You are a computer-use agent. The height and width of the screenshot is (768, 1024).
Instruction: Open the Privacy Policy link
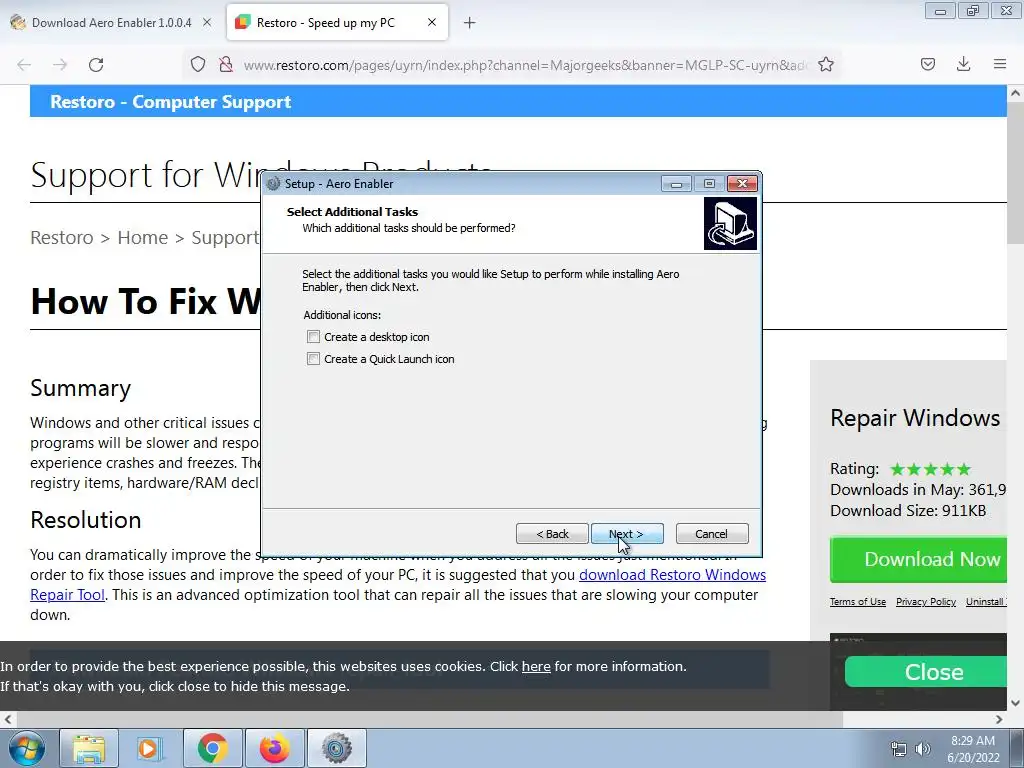click(925, 601)
